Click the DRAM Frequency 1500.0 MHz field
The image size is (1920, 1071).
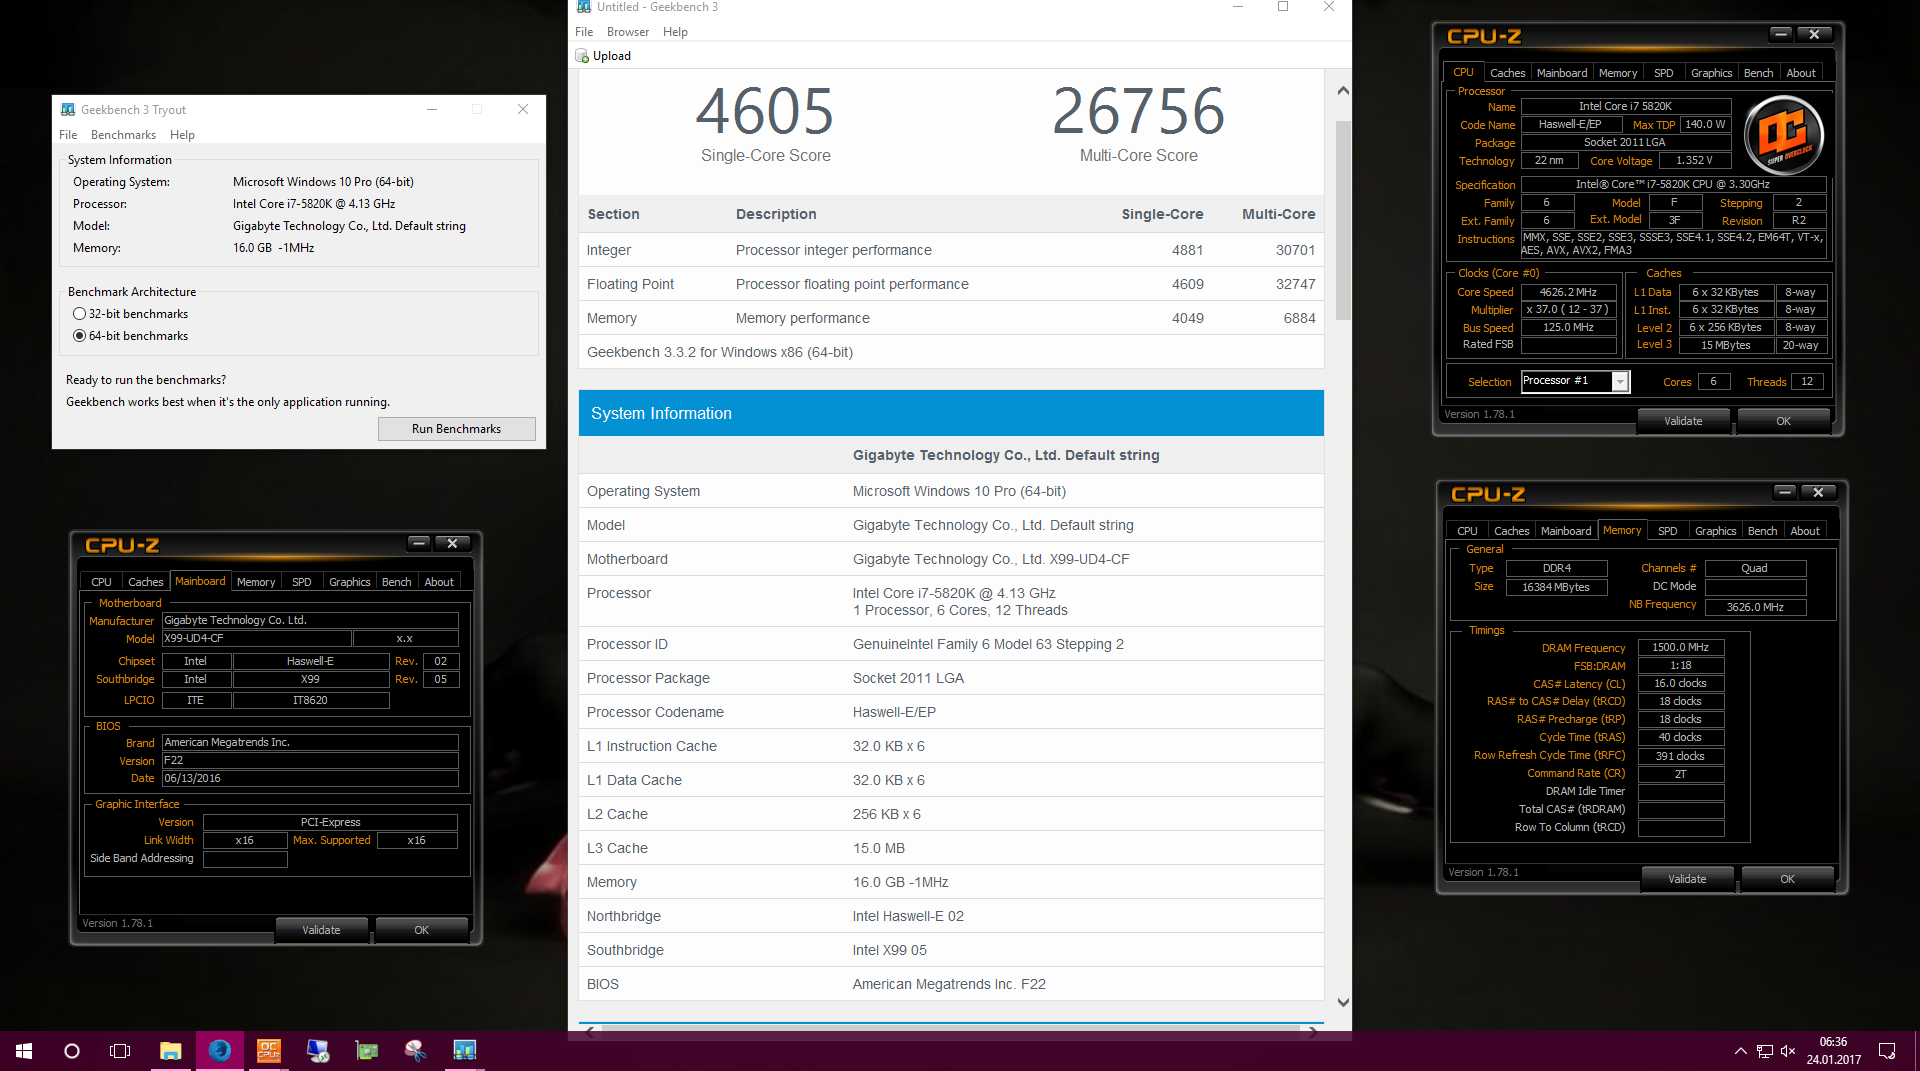[x=1680, y=647]
